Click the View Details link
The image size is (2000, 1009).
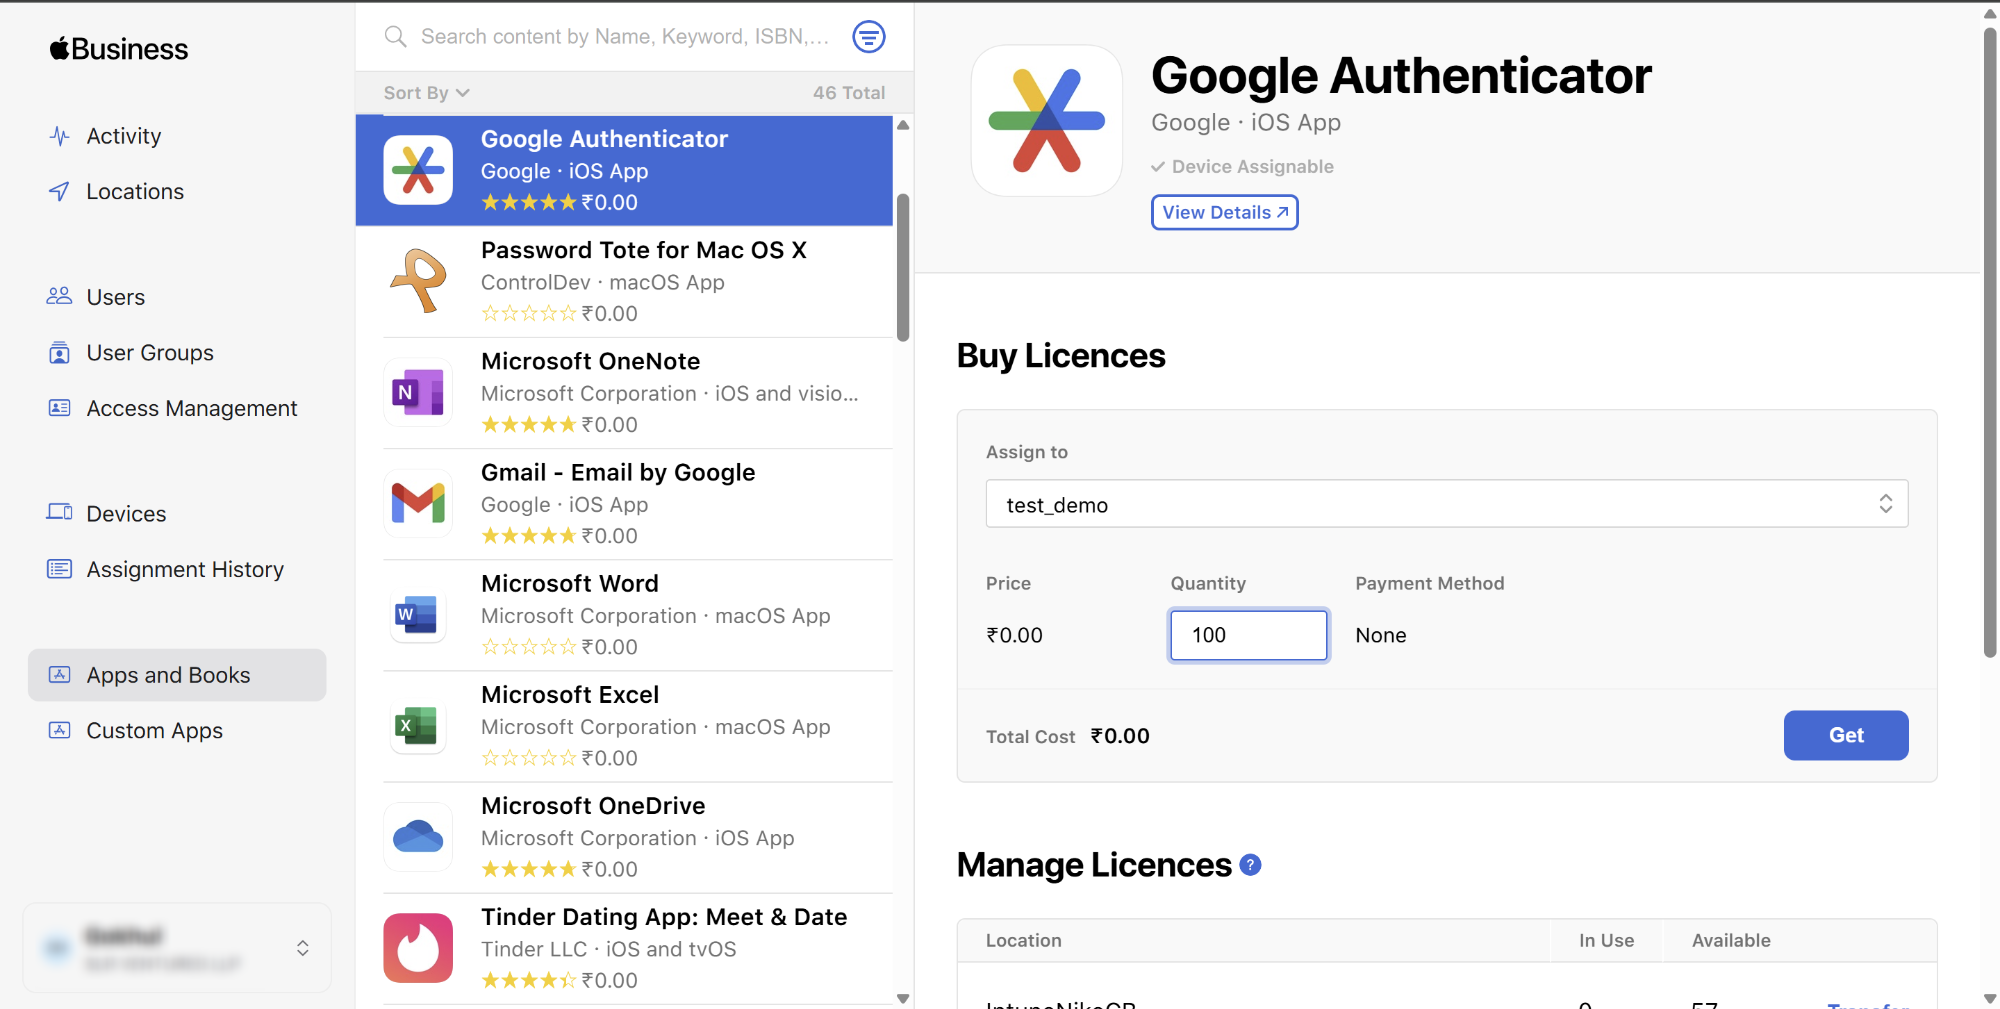[1225, 212]
